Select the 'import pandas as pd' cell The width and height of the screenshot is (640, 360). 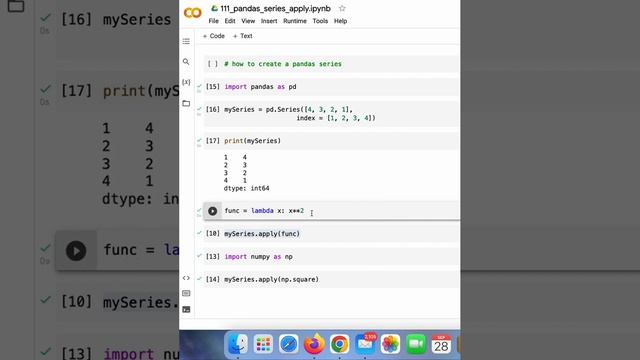pos(331,87)
